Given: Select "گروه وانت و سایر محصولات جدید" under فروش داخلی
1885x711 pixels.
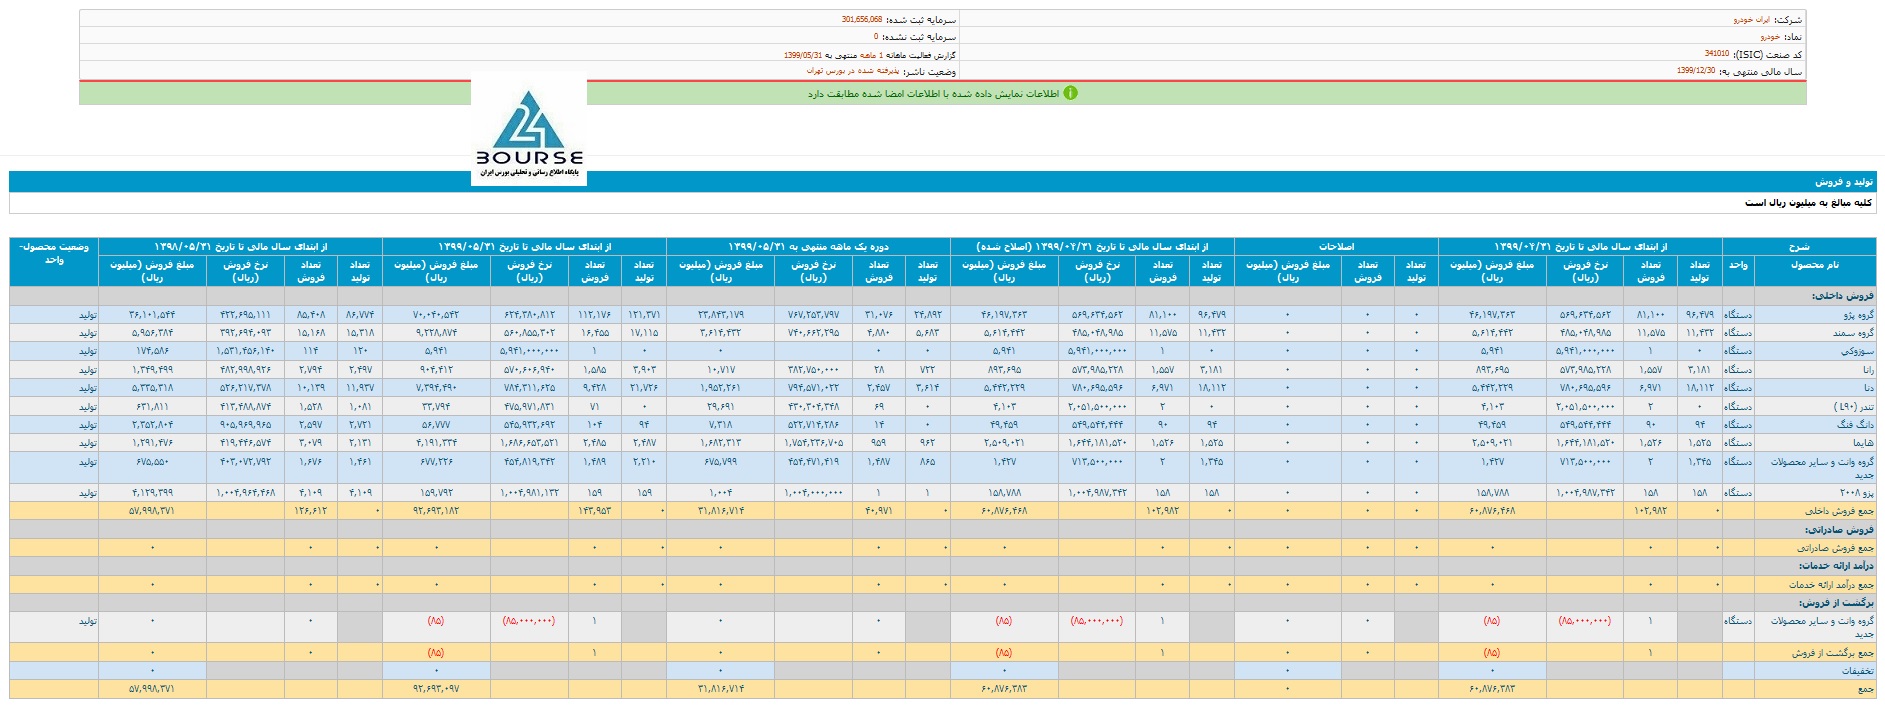Looking at the screenshot, I should point(1823,468).
